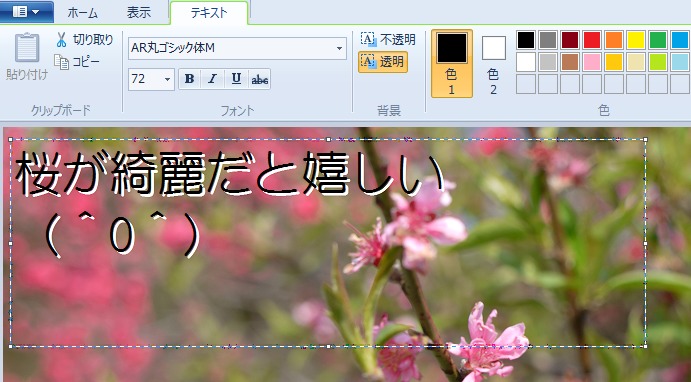Click the コピー copy button
Image resolution: width=691 pixels, height=382 pixels.
(x=77, y=62)
